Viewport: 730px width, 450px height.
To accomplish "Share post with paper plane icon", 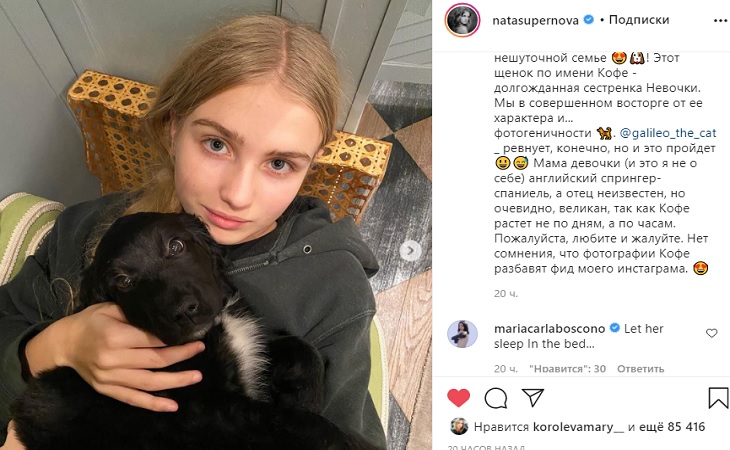I will (533, 397).
